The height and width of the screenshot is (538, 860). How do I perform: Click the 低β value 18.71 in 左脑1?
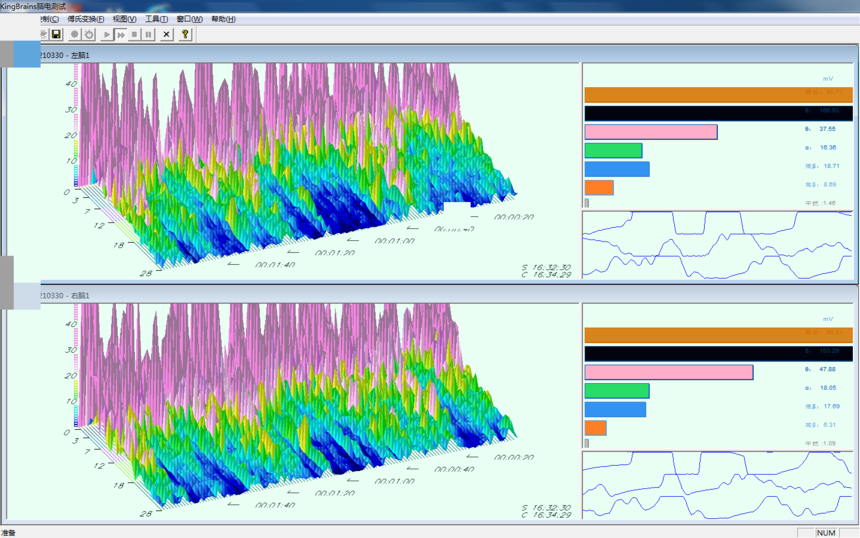click(831, 166)
